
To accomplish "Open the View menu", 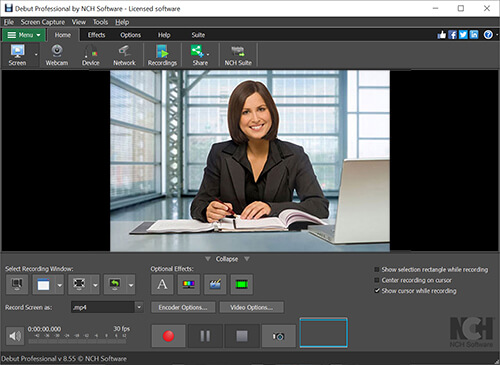I will point(79,22).
